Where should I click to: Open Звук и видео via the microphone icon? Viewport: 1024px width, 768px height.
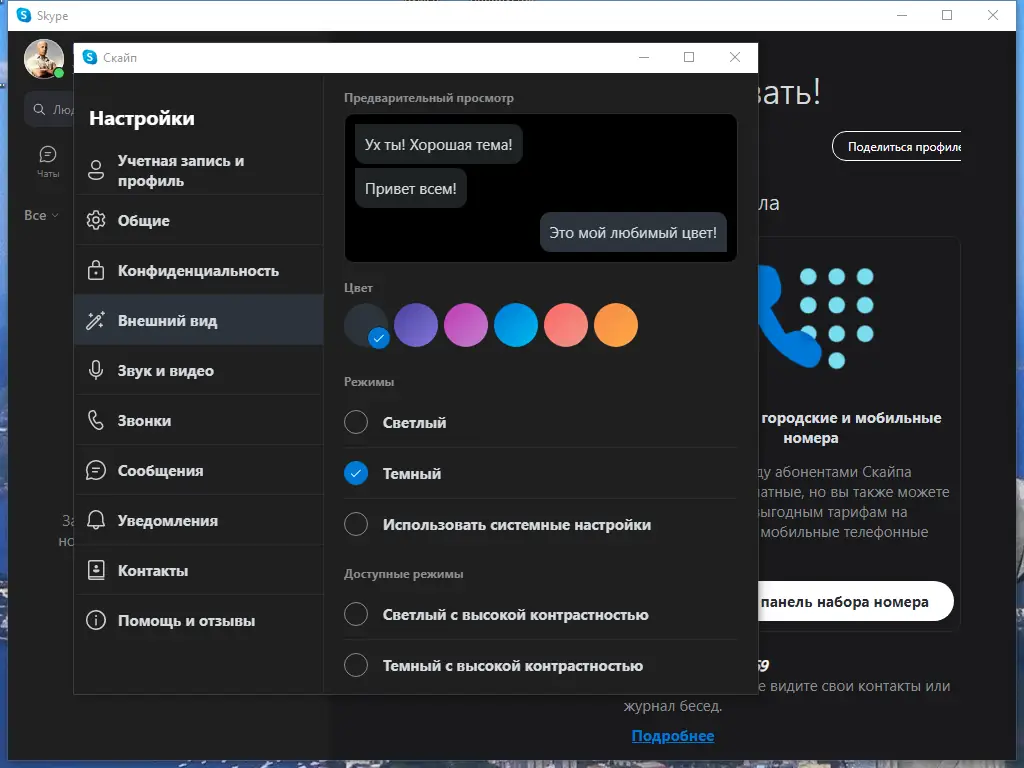point(98,370)
